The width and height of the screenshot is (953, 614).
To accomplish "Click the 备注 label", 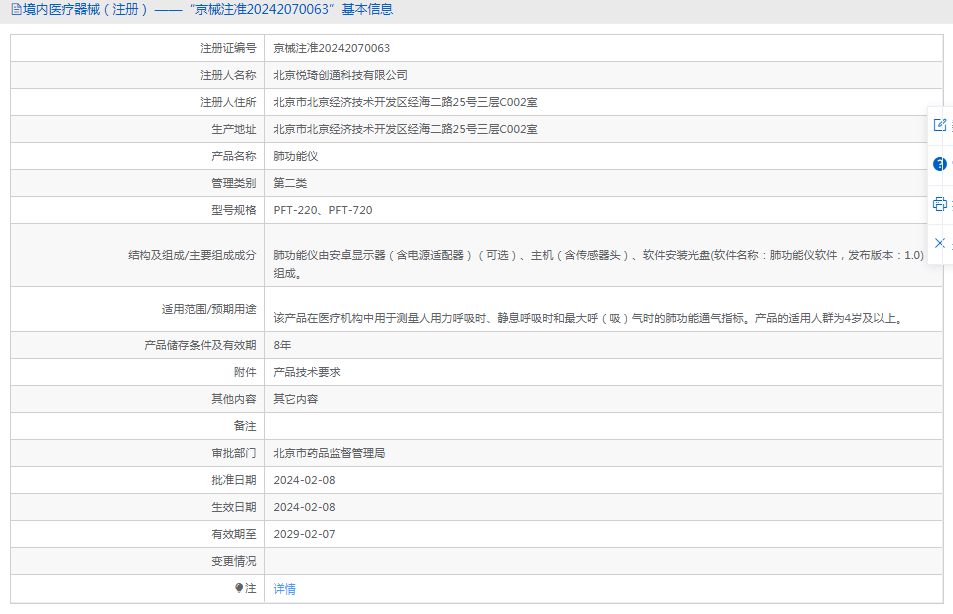I will 245,426.
